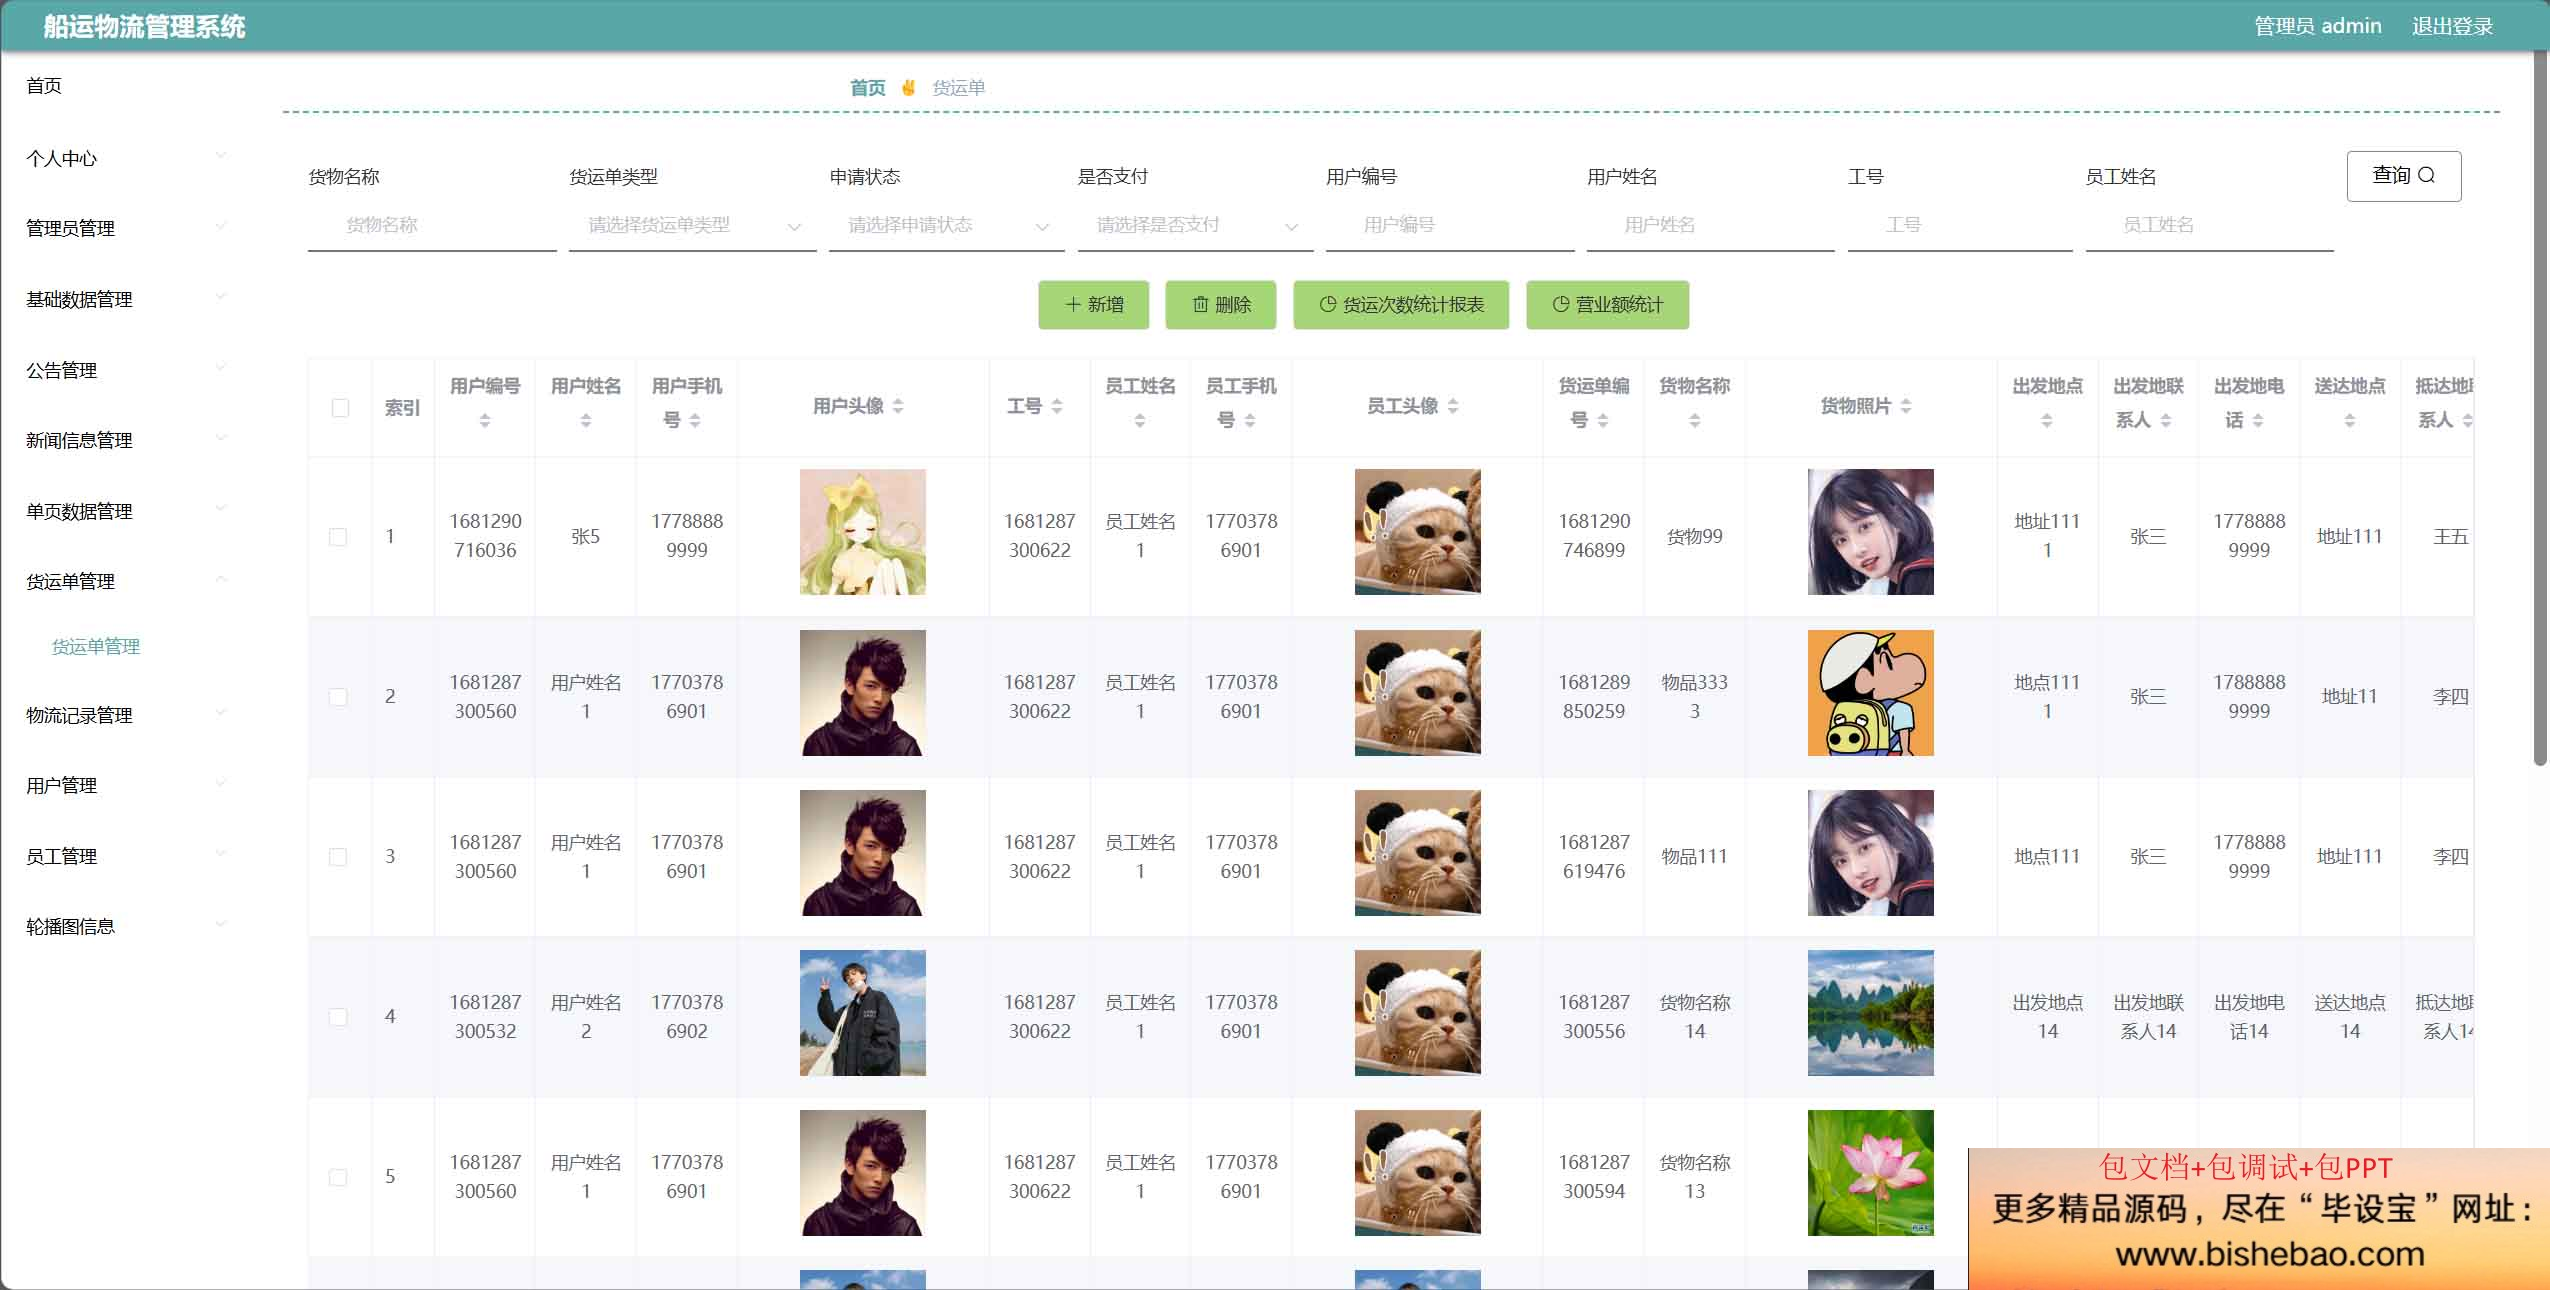Screen dimensions: 2550x1290
Task: Toggle the select-all checkbox in table header
Action: tap(340, 408)
